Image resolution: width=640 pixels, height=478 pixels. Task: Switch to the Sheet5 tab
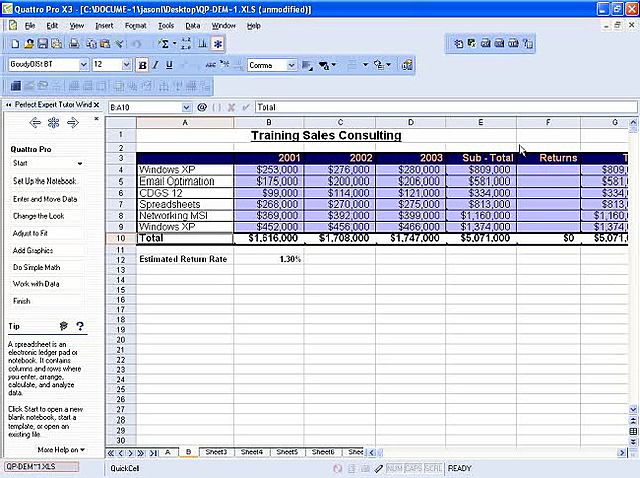(x=287, y=452)
